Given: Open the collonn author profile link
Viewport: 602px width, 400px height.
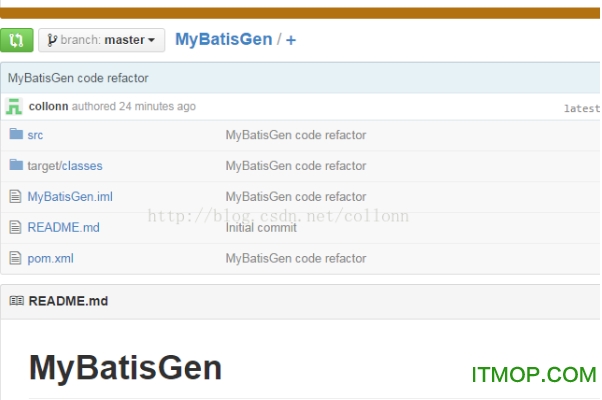Looking at the screenshot, I should coord(48,106).
